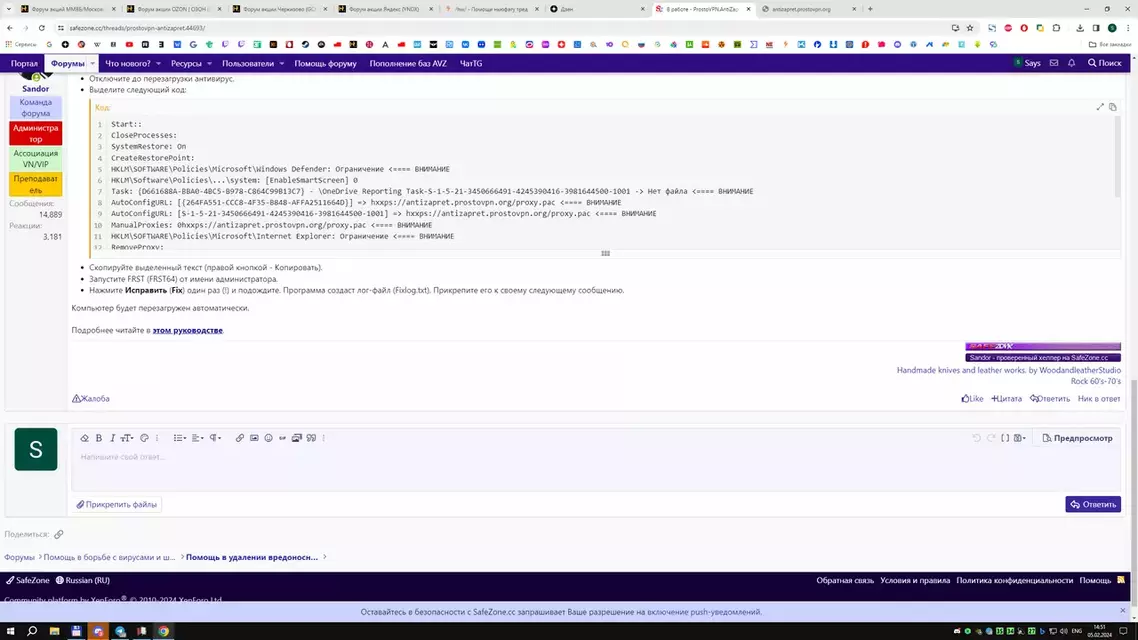Submit the reply with the Ответить button
Screen dimensions: 1138x640
click(1092, 504)
